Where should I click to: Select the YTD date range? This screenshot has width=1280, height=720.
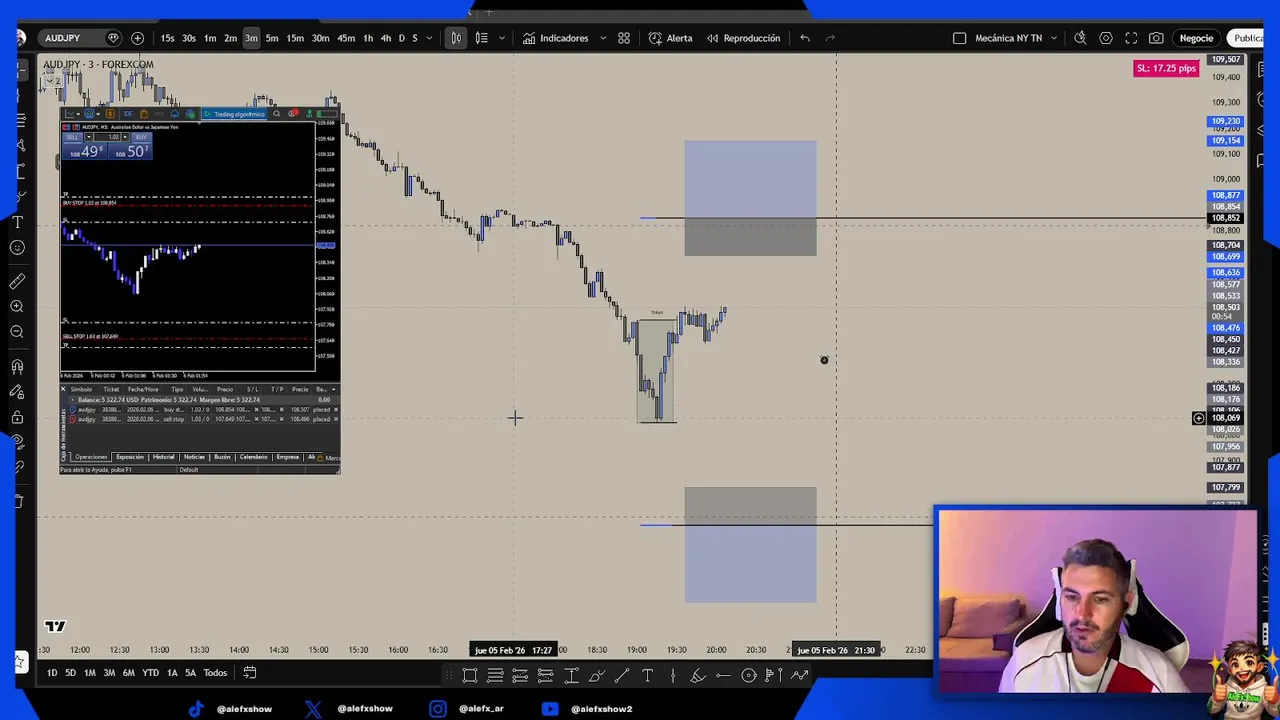[x=150, y=673]
